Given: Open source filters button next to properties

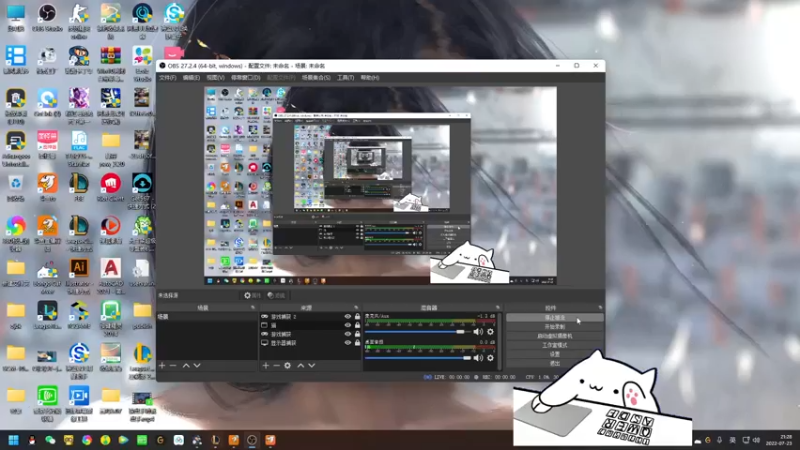Looking at the screenshot, I should click(276, 295).
